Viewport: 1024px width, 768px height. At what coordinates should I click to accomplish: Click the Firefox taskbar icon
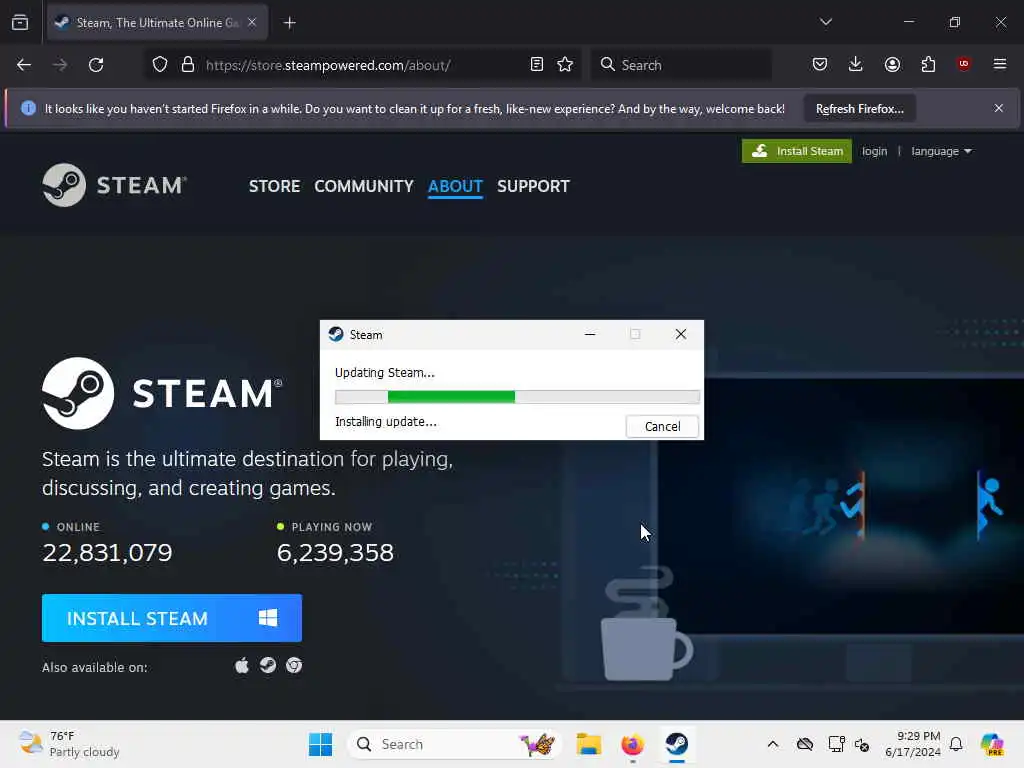(x=632, y=744)
